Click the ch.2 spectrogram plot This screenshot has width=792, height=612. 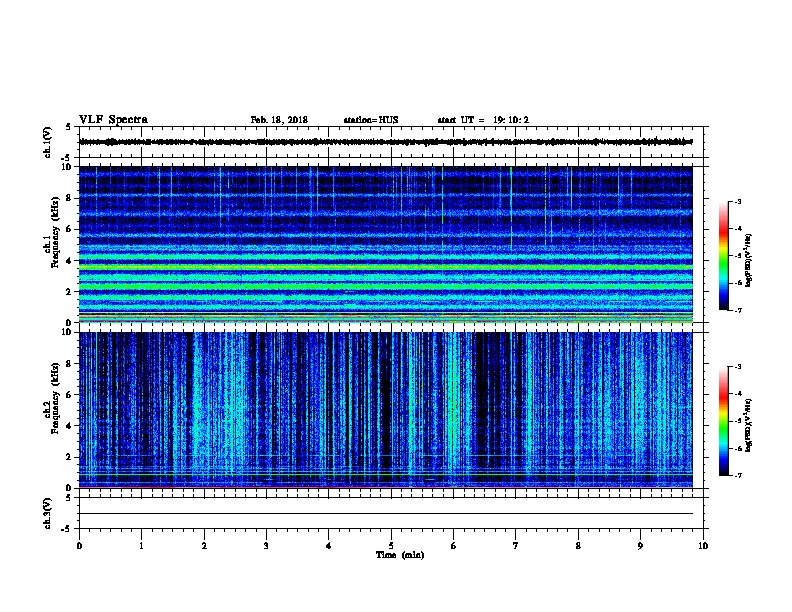point(386,410)
